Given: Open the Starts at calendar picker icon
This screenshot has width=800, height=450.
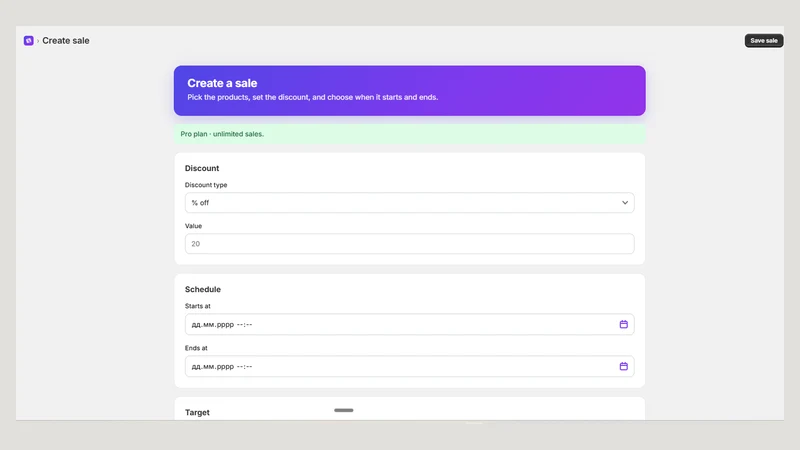Looking at the screenshot, I should click(x=623, y=324).
